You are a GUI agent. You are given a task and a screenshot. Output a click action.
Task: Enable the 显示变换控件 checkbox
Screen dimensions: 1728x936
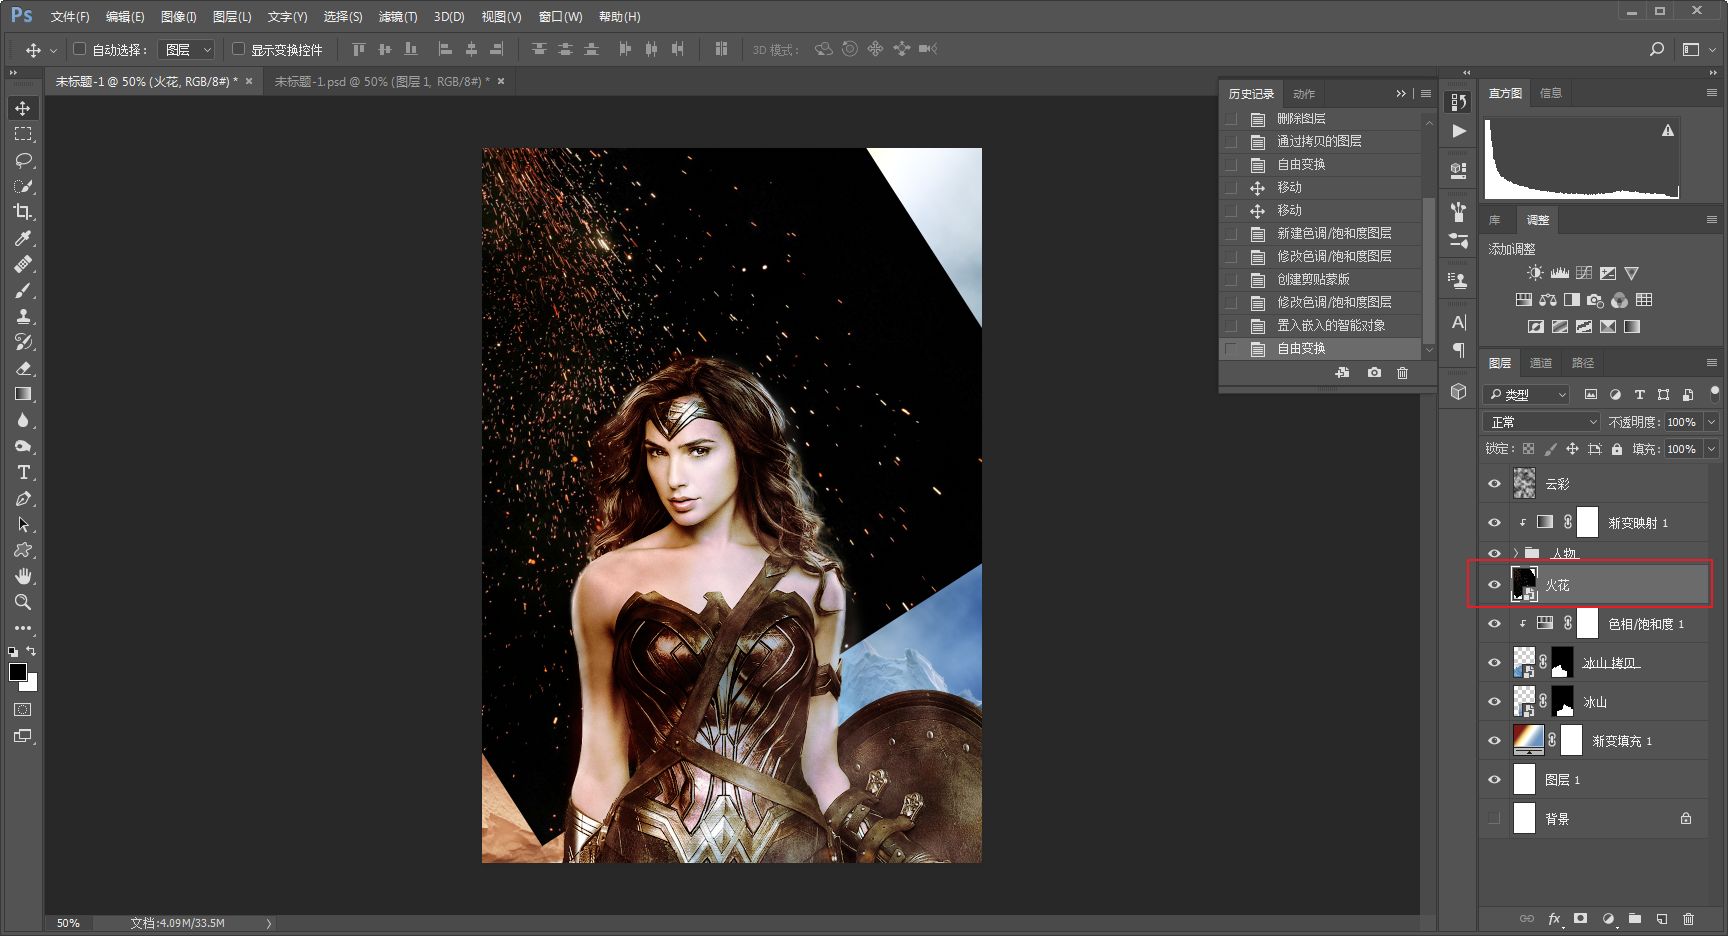pyautogui.click(x=239, y=49)
